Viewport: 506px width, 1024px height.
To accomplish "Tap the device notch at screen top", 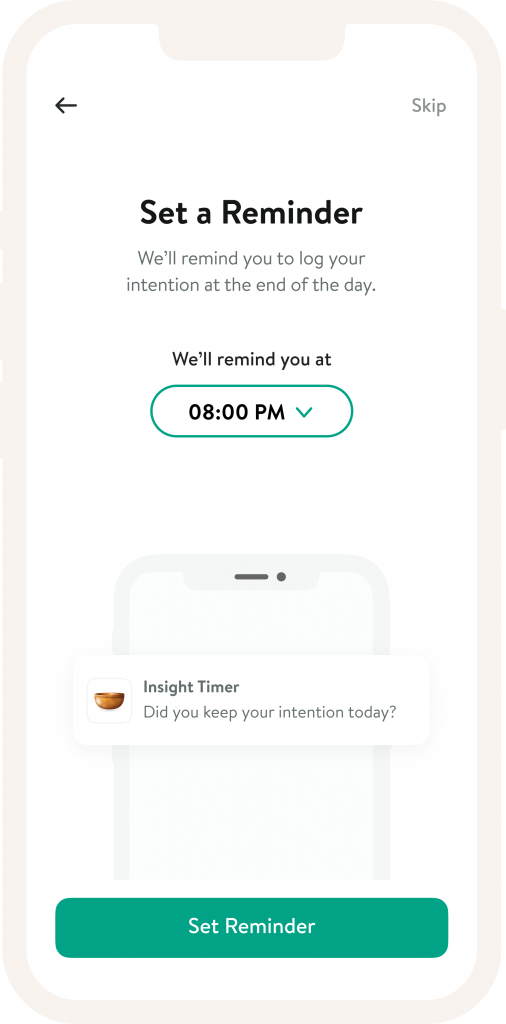I will point(252,41).
